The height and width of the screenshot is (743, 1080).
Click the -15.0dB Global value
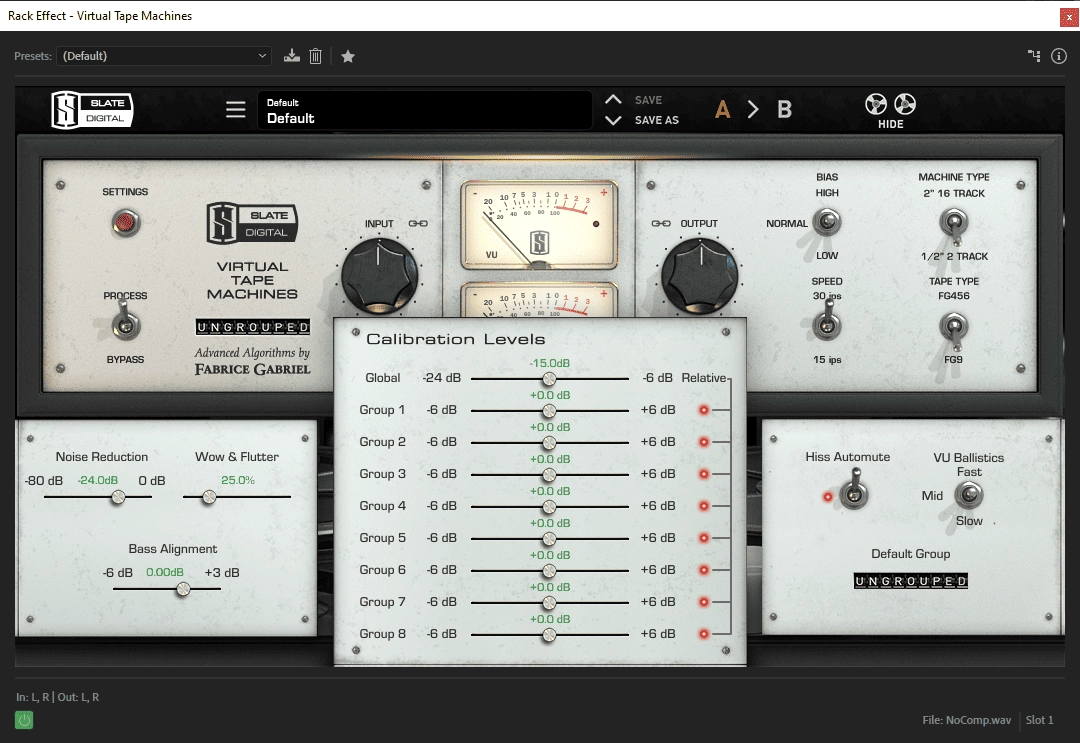[550, 363]
